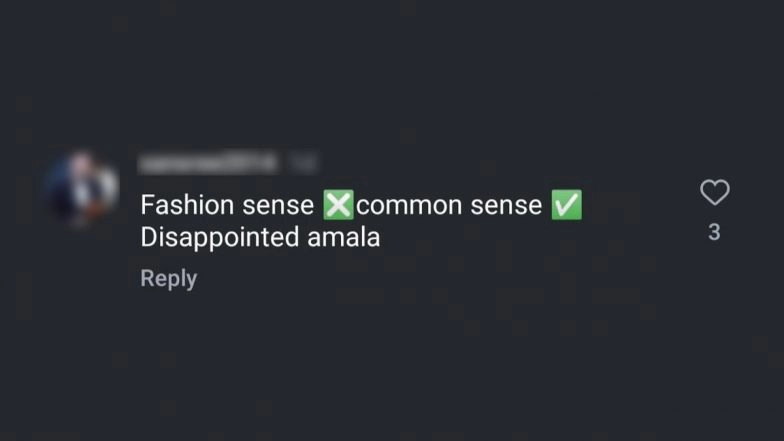Reply to the Disappointed amala comment
Screen dimensions: 784x441
168,278
